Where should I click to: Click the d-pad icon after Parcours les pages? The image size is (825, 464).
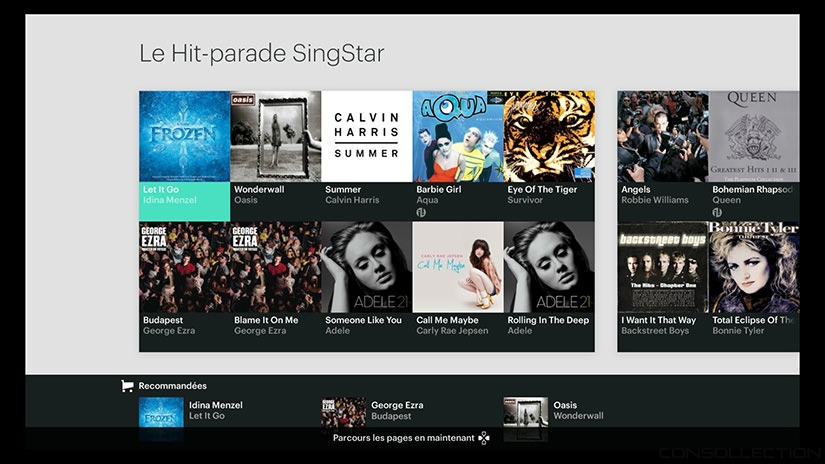click(484, 438)
